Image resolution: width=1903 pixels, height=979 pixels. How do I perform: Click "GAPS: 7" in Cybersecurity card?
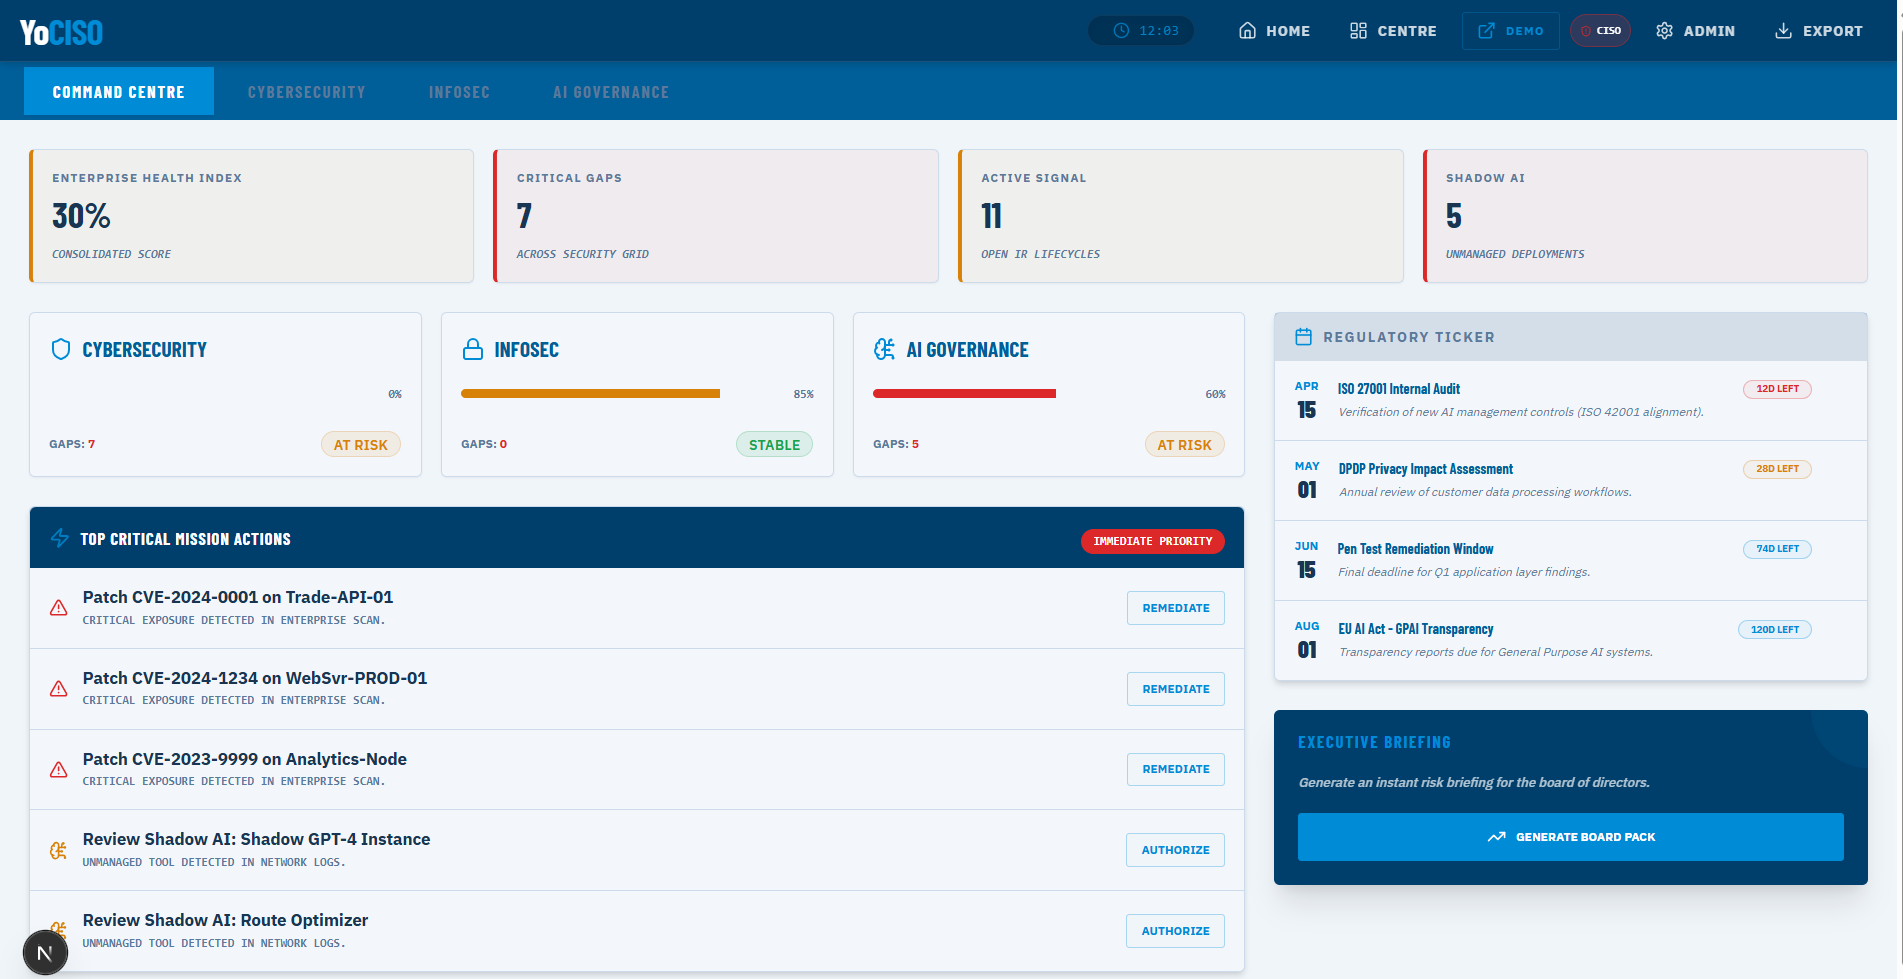click(x=72, y=444)
